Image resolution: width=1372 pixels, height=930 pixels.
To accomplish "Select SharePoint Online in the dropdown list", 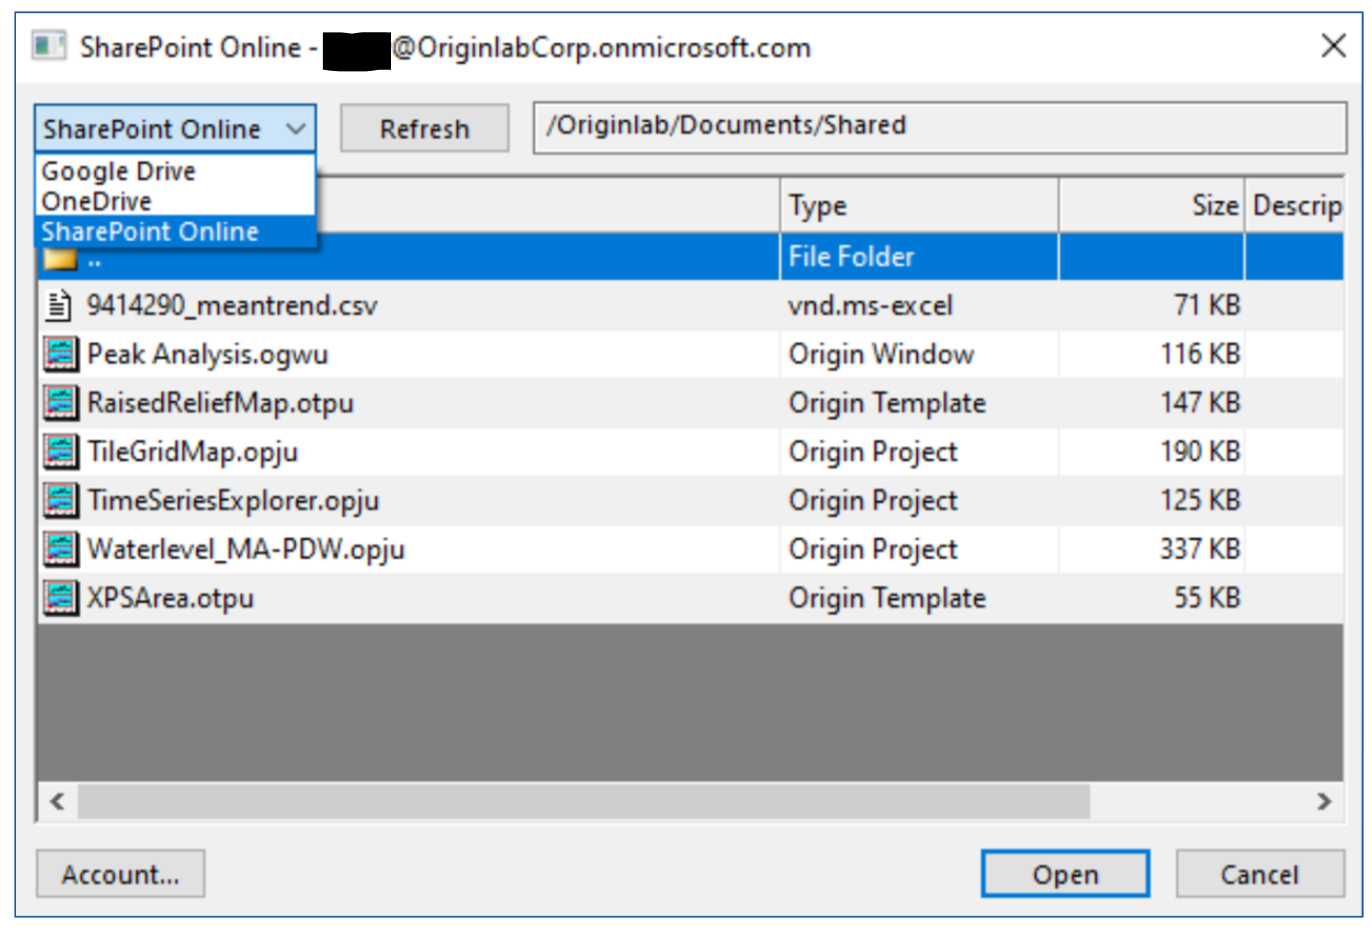I will (150, 231).
